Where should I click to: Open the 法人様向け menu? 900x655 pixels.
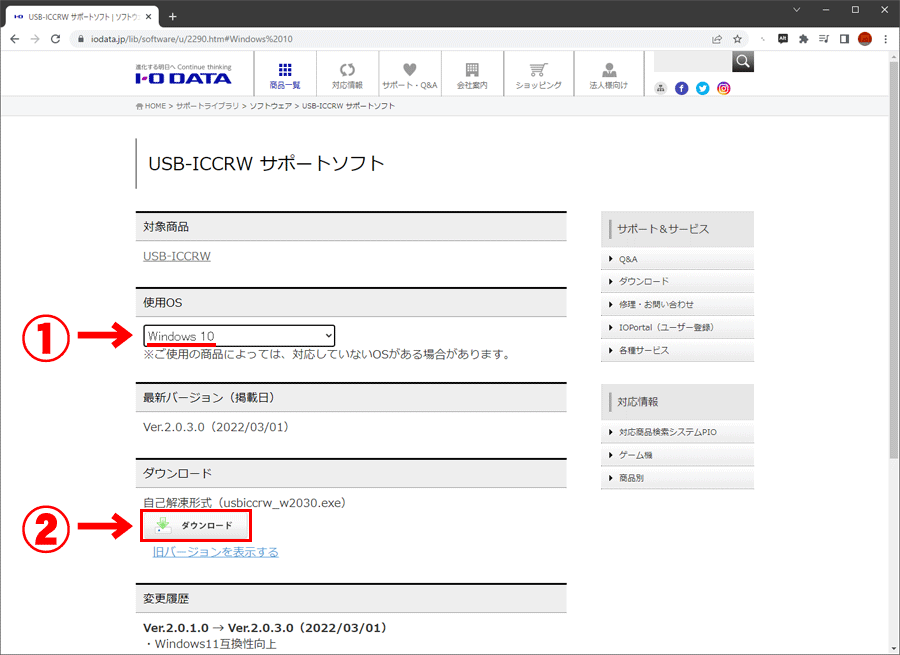[608, 76]
